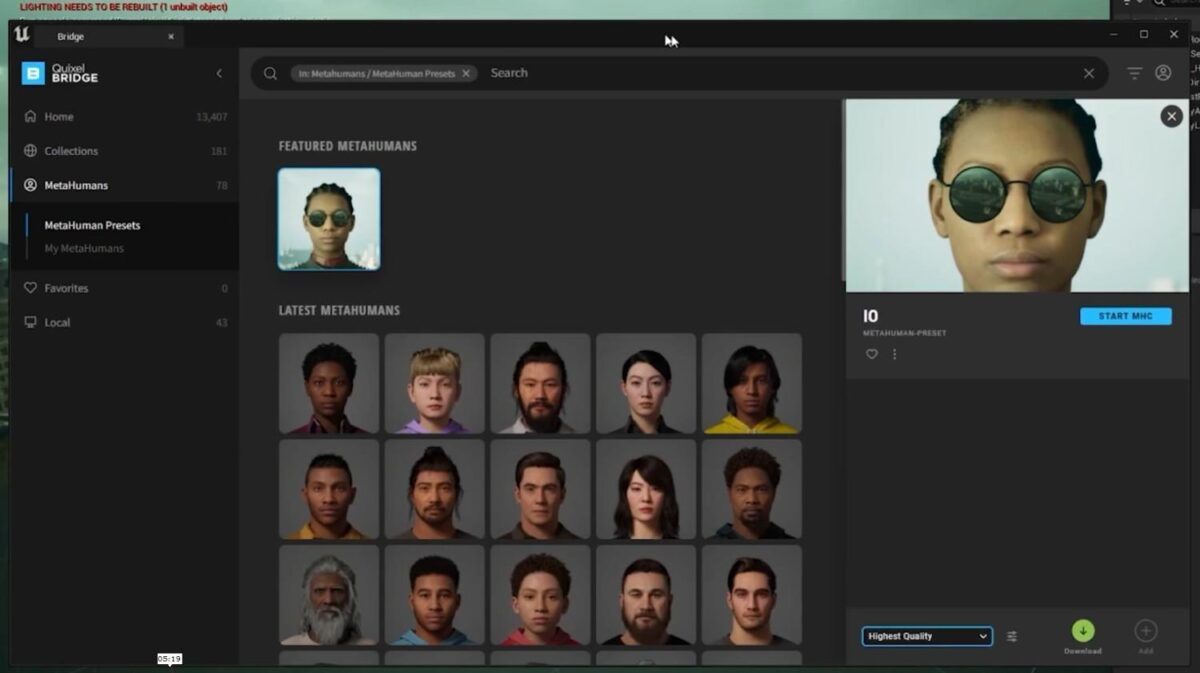Screen dimensions: 1200x673
Task: Open the filter icon beside the search bar
Action: click(1134, 72)
